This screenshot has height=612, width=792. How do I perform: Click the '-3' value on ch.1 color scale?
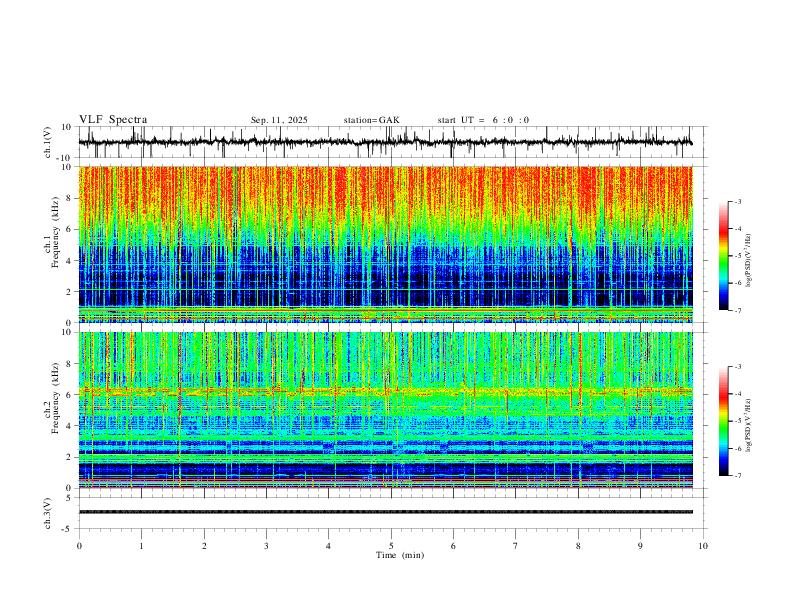(736, 201)
